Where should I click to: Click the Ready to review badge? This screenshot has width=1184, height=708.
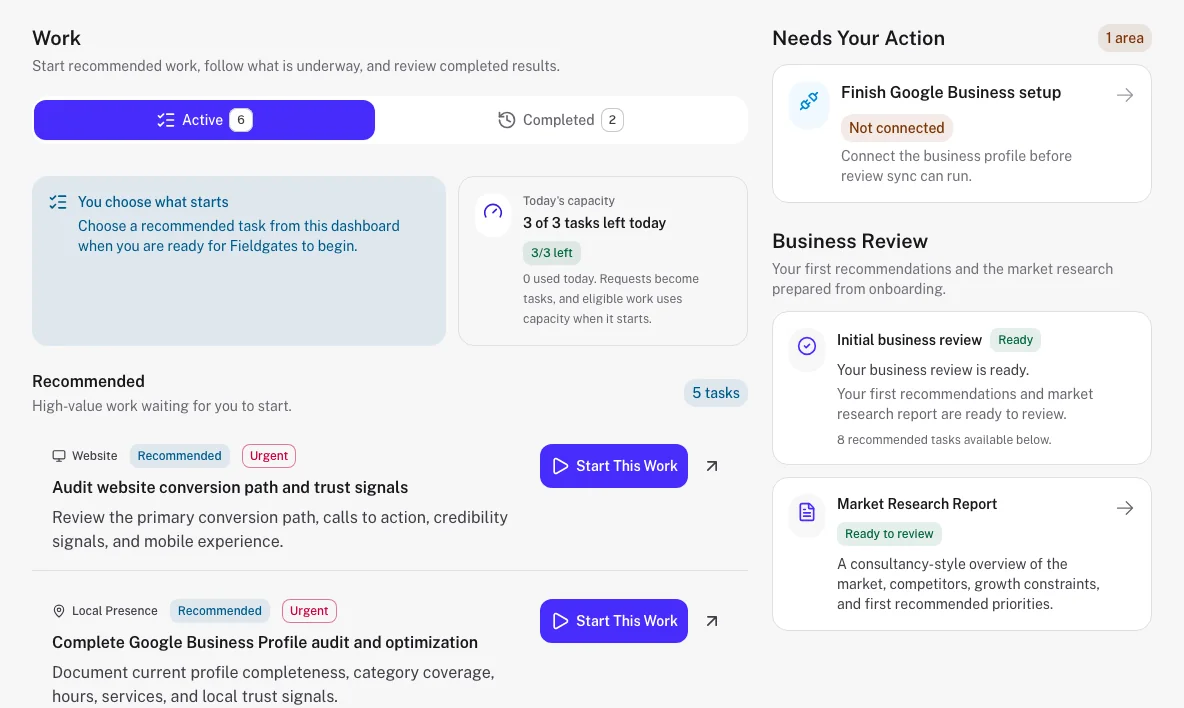tap(889, 534)
